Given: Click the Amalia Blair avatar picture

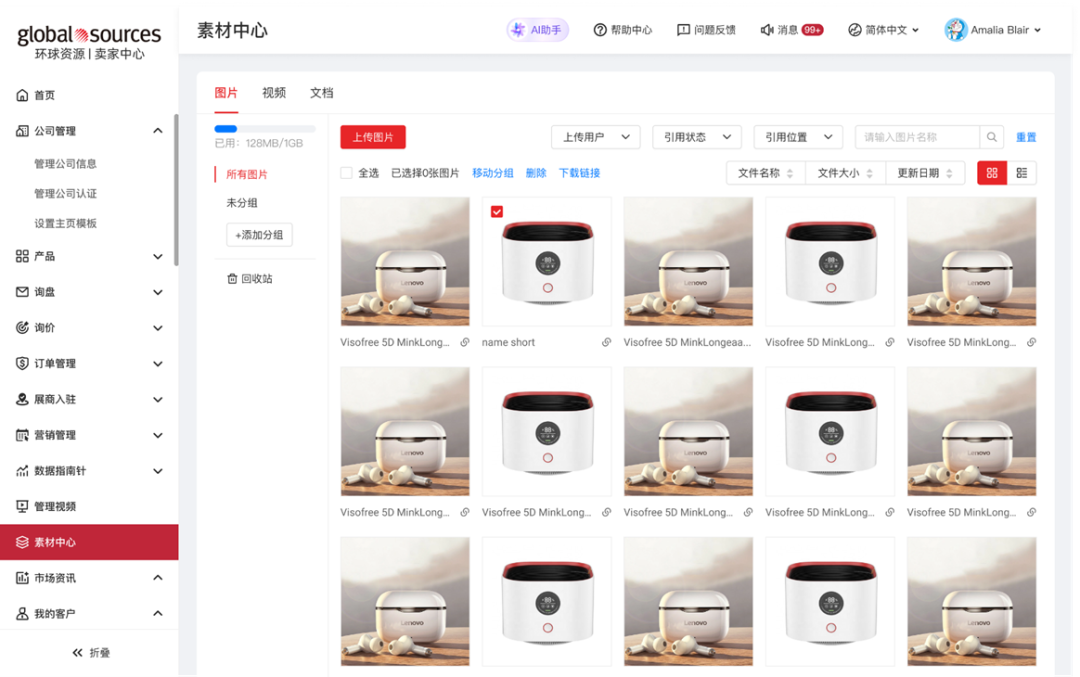Looking at the screenshot, I should click(x=955, y=30).
